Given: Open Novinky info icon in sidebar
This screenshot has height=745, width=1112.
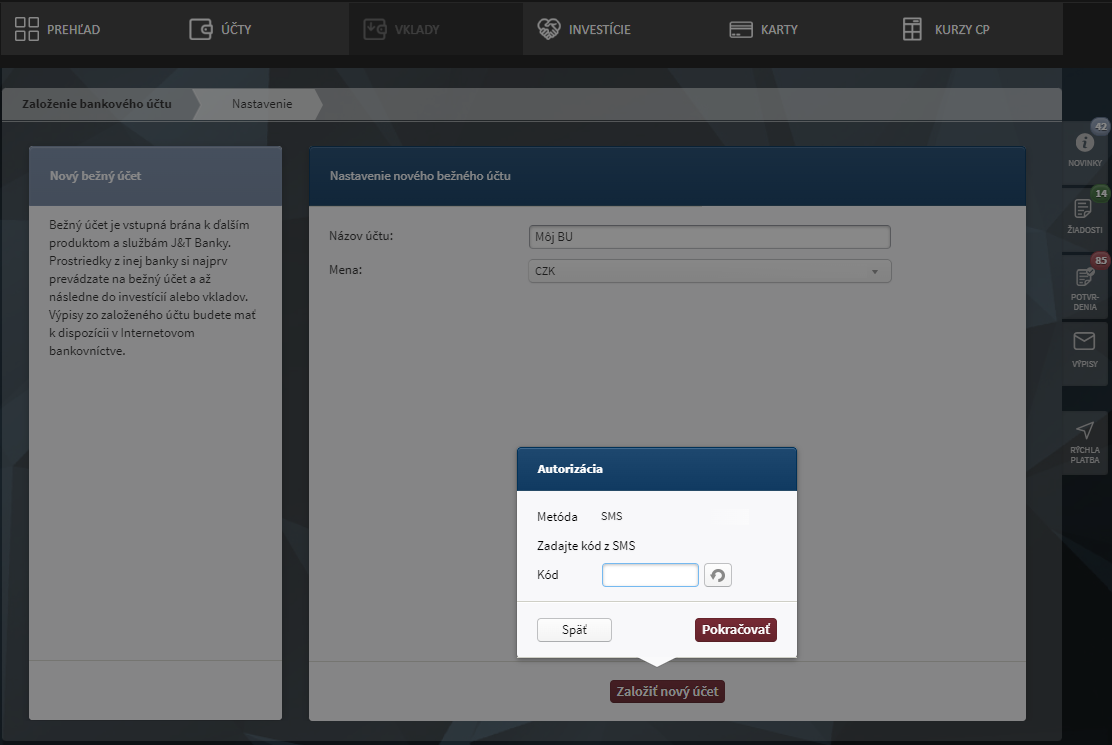Looking at the screenshot, I should [1084, 143].
